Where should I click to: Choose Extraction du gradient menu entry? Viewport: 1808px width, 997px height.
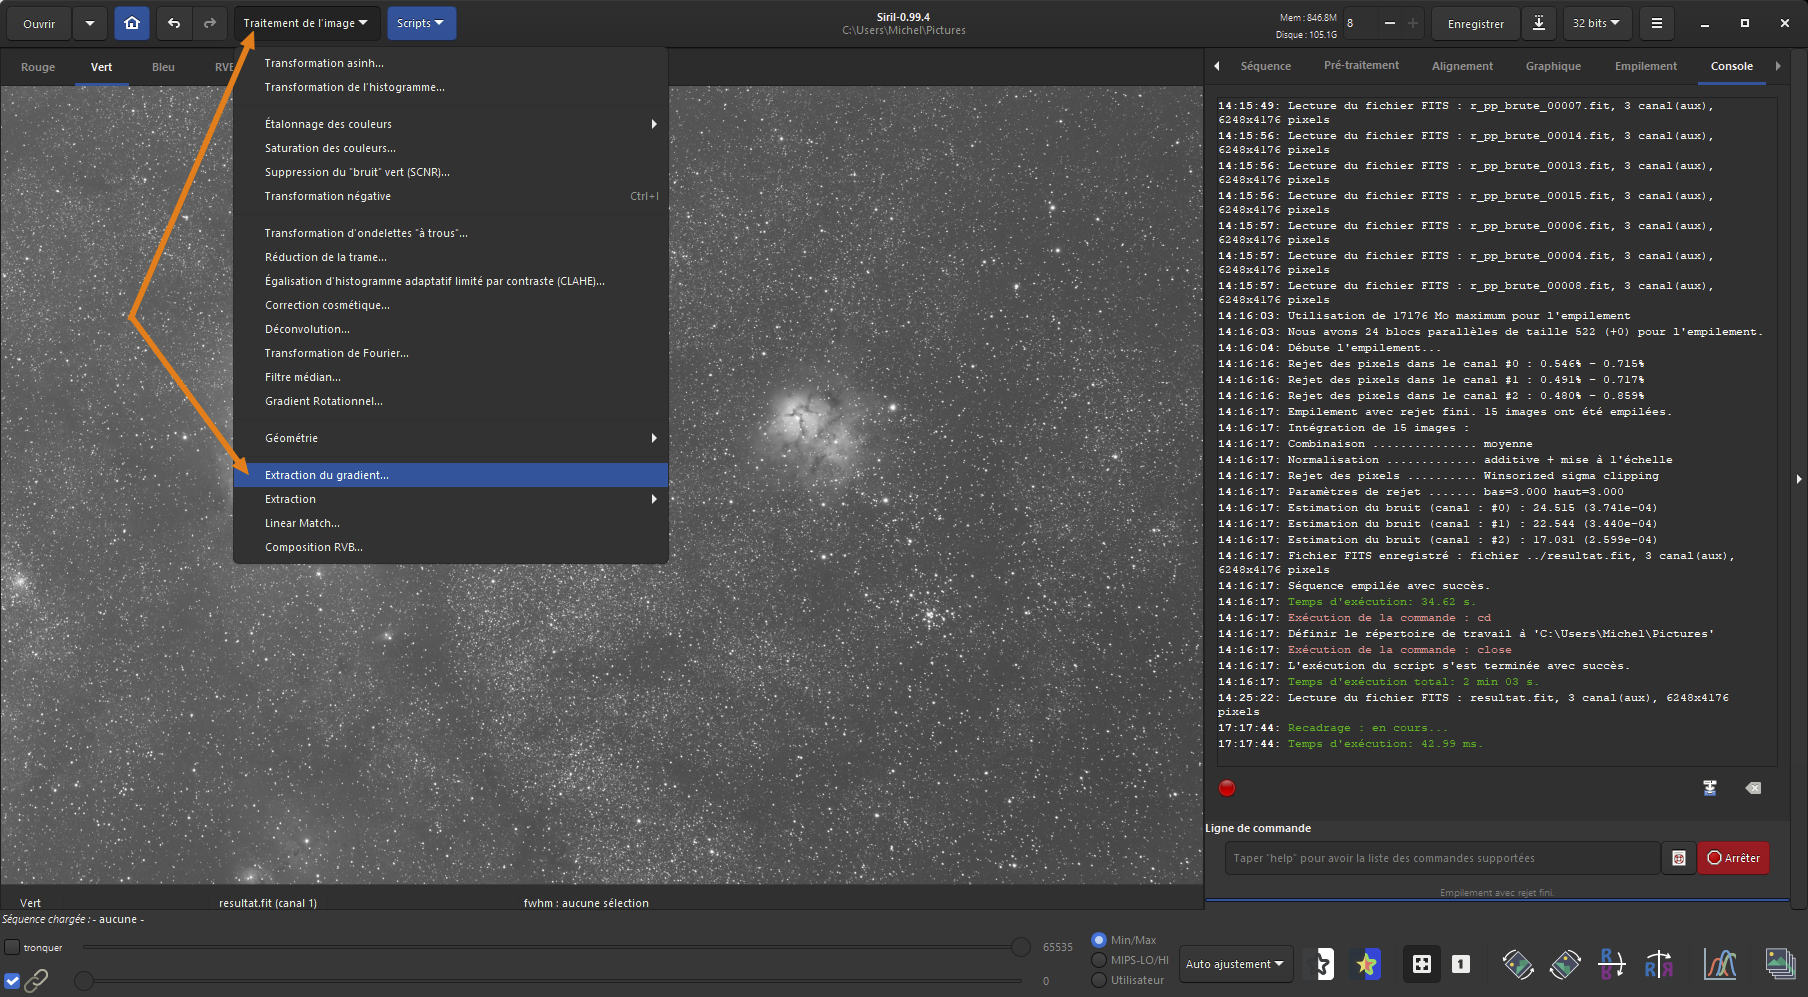tap(327, 475)
